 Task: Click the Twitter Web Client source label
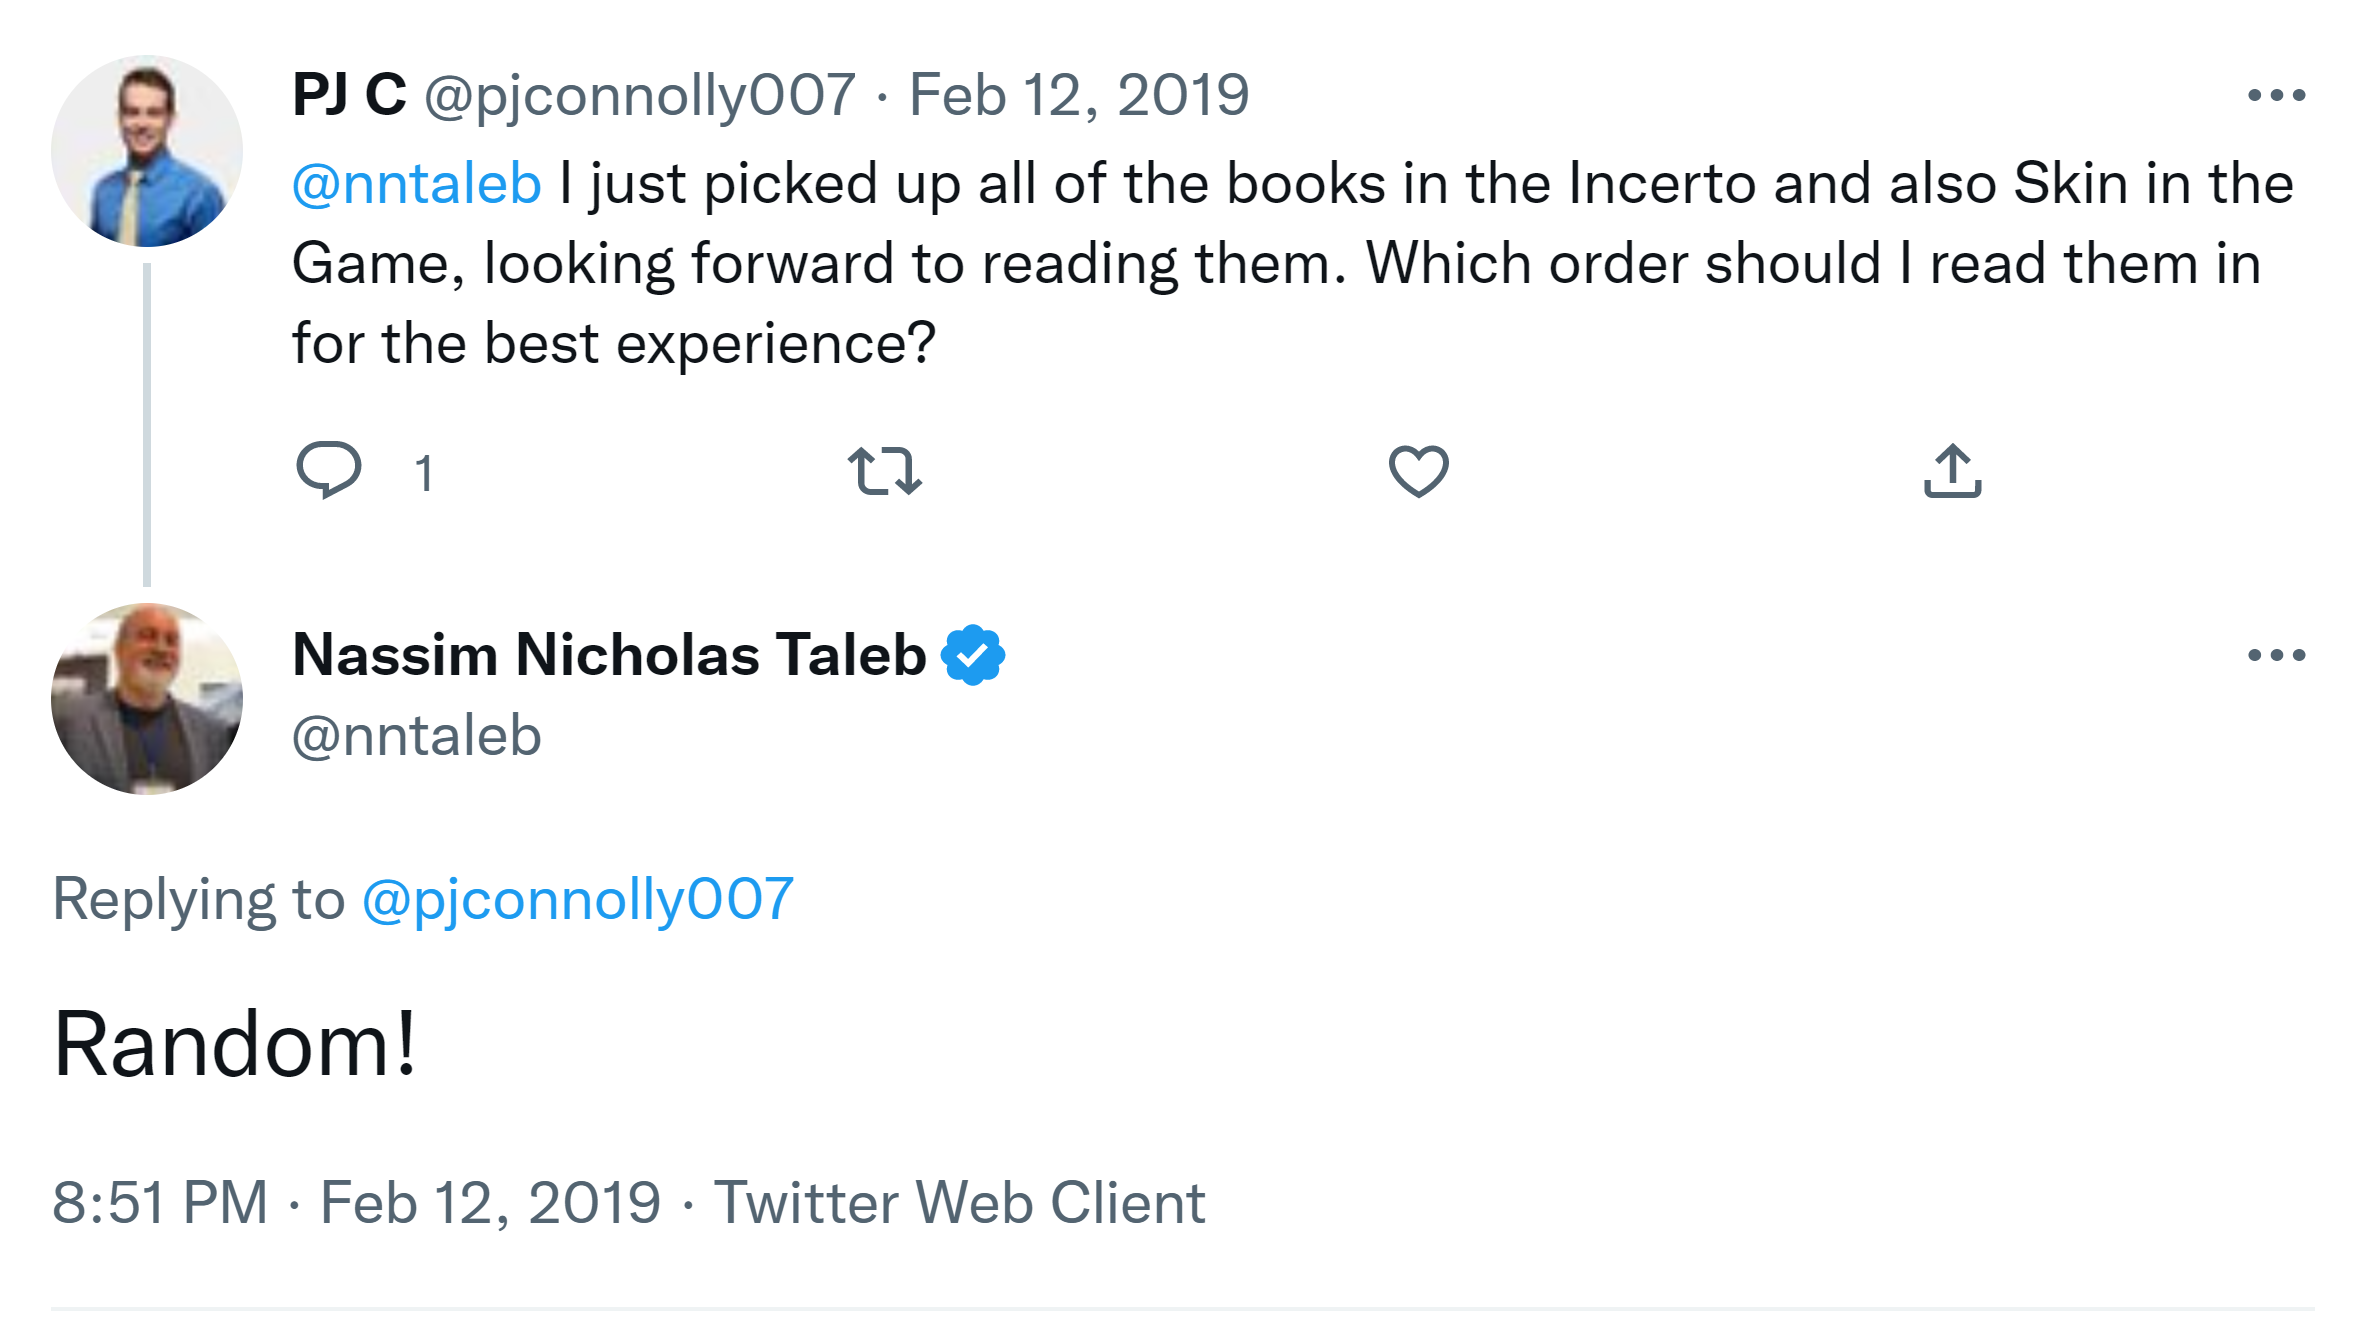959,1202
